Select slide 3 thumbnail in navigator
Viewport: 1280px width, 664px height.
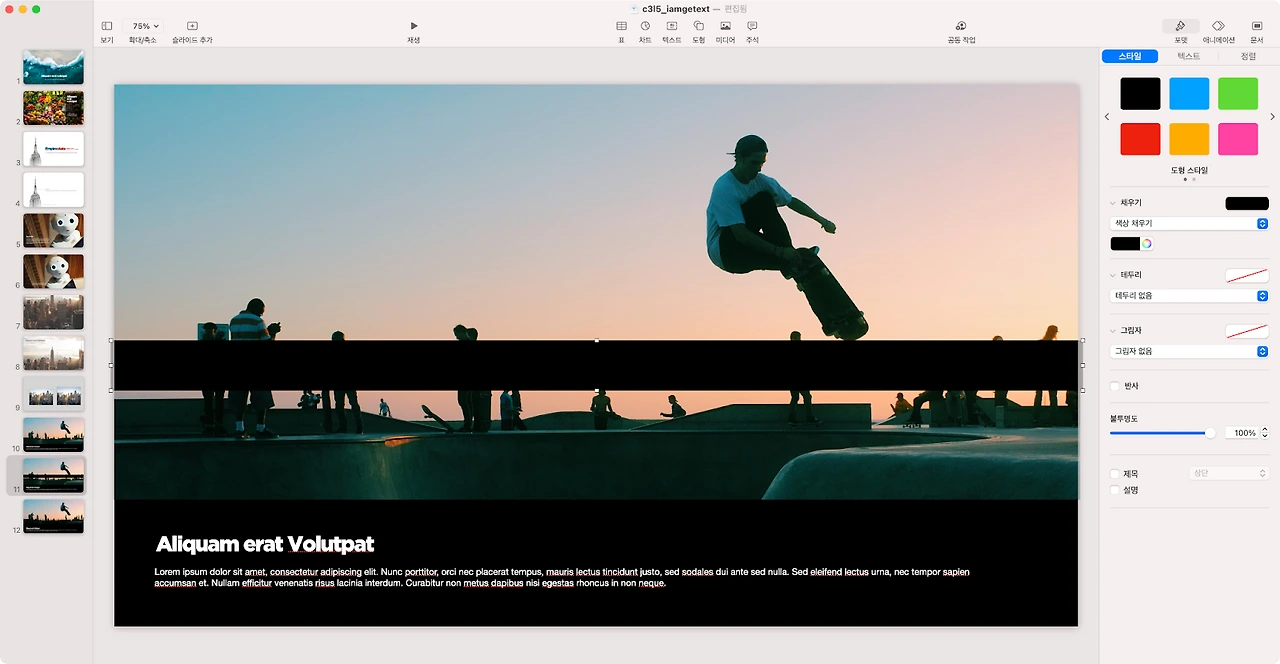(x=53, y=149)
